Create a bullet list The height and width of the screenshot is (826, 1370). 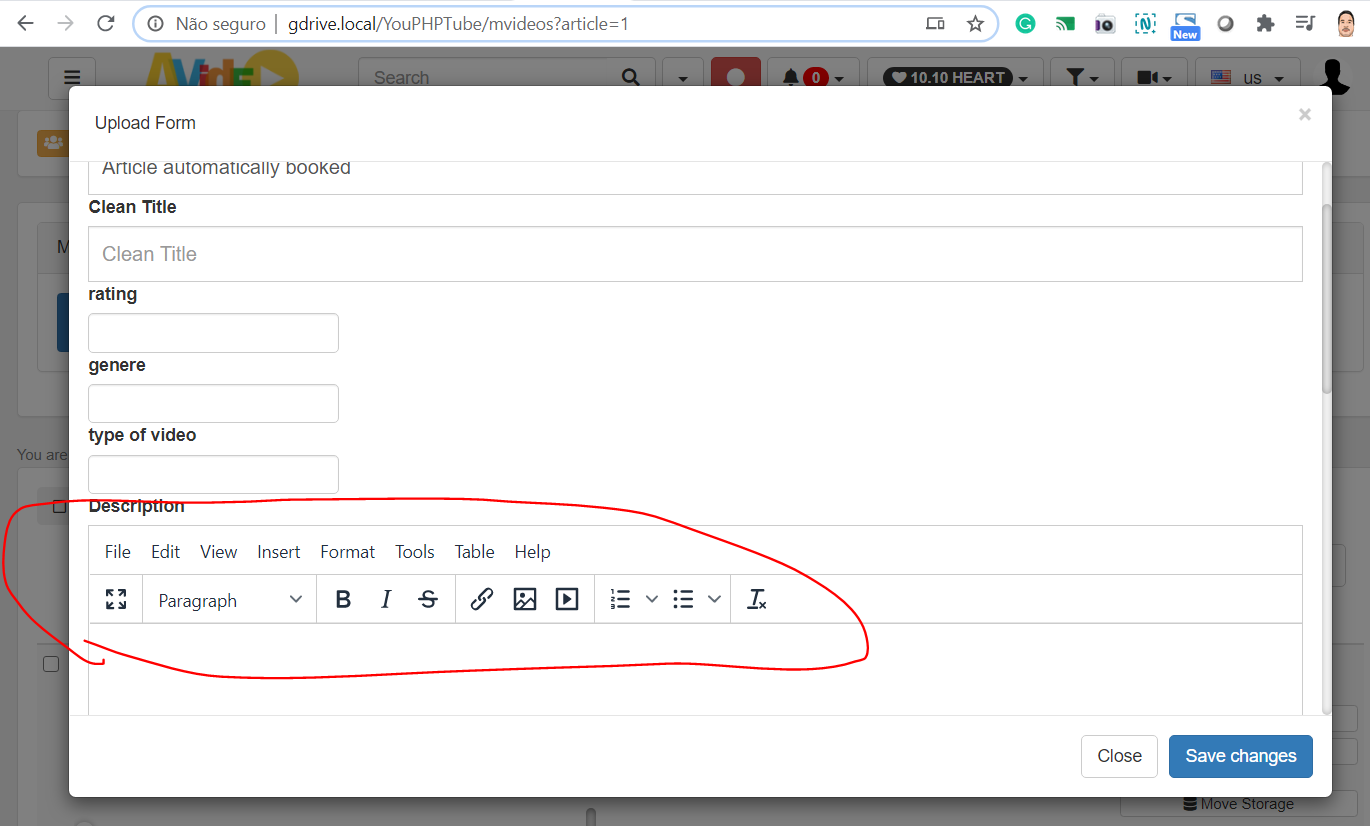[x=684, y=599]
